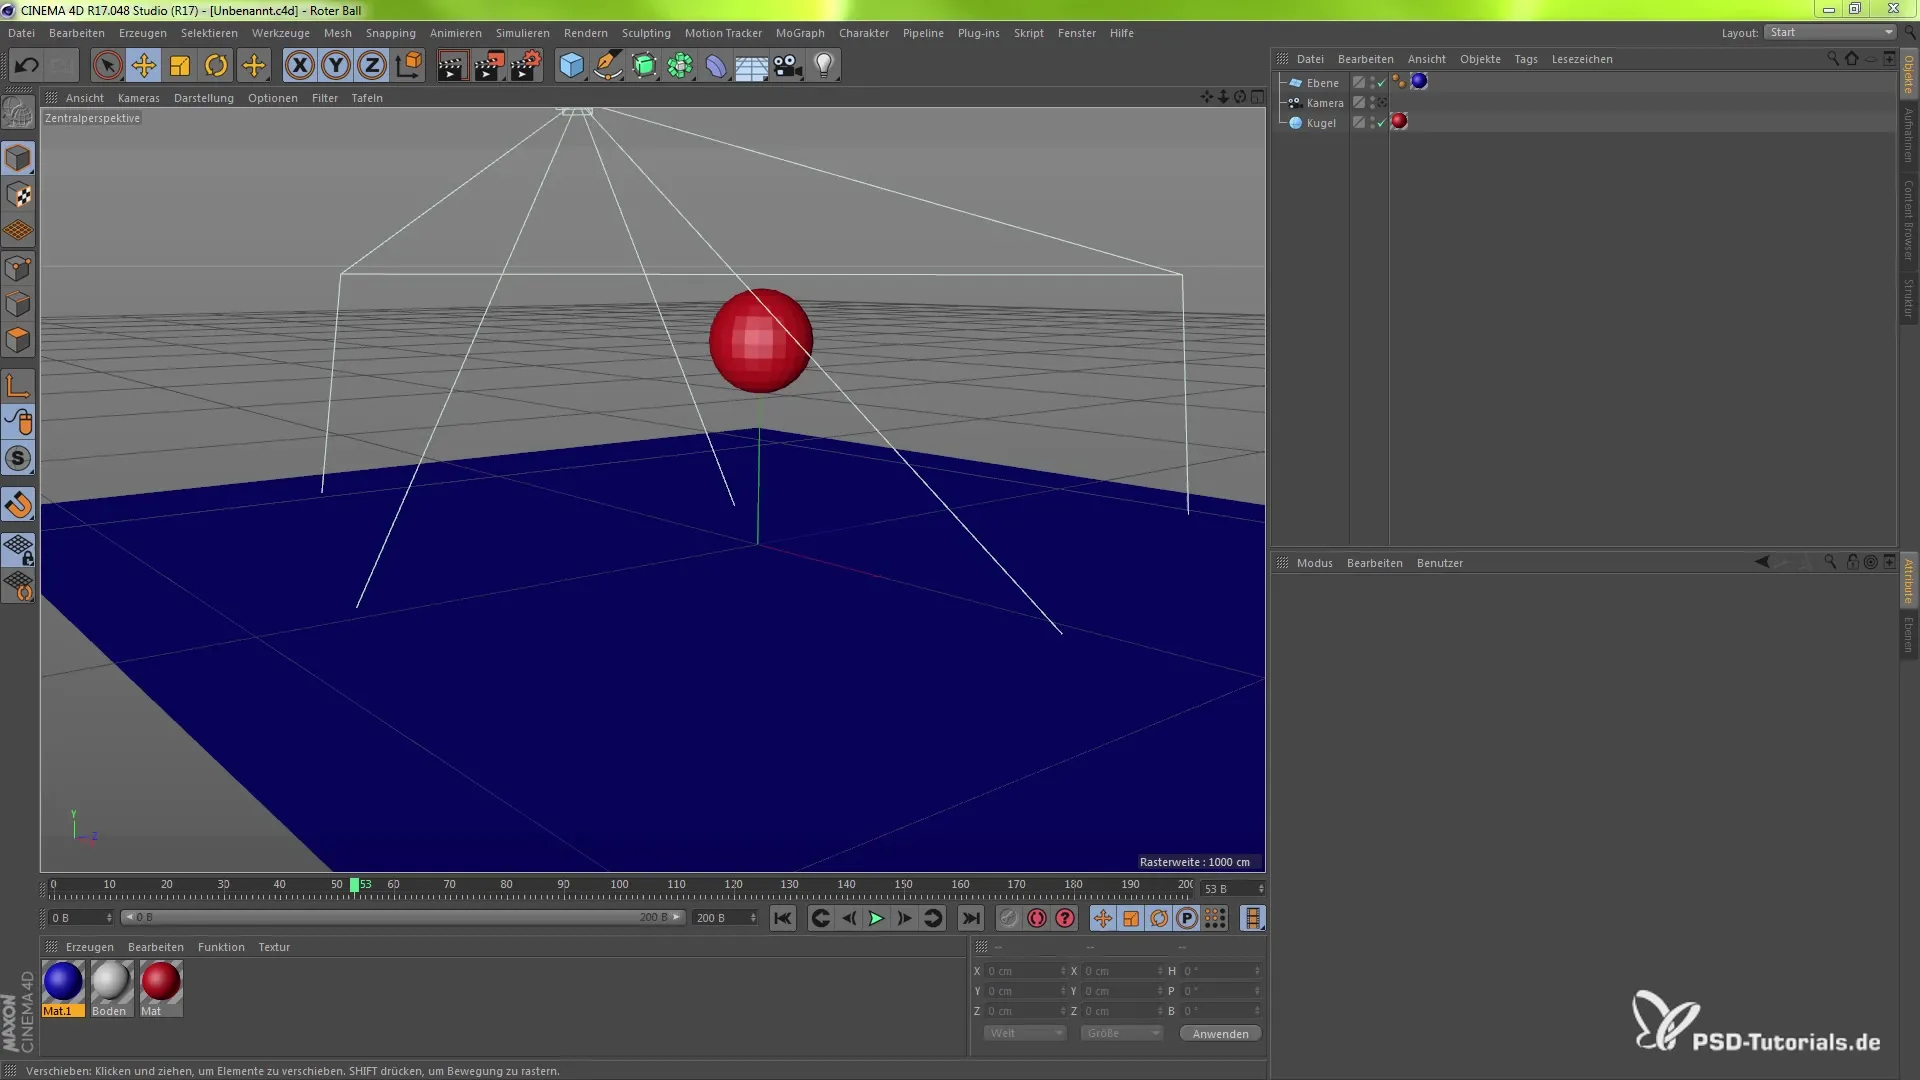Select Kugel object in Object Manager

(1320, 123)
